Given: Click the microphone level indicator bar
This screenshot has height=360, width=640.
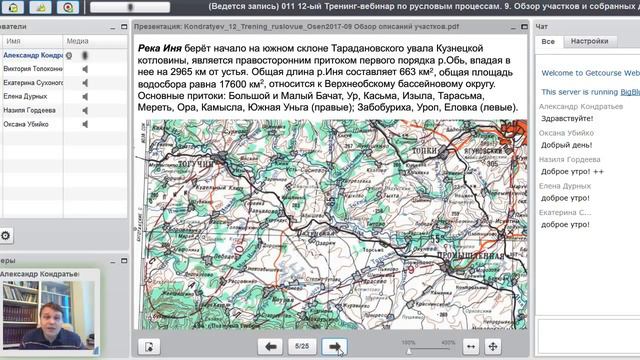Looking at the screenshot, I should click(130, 7).
